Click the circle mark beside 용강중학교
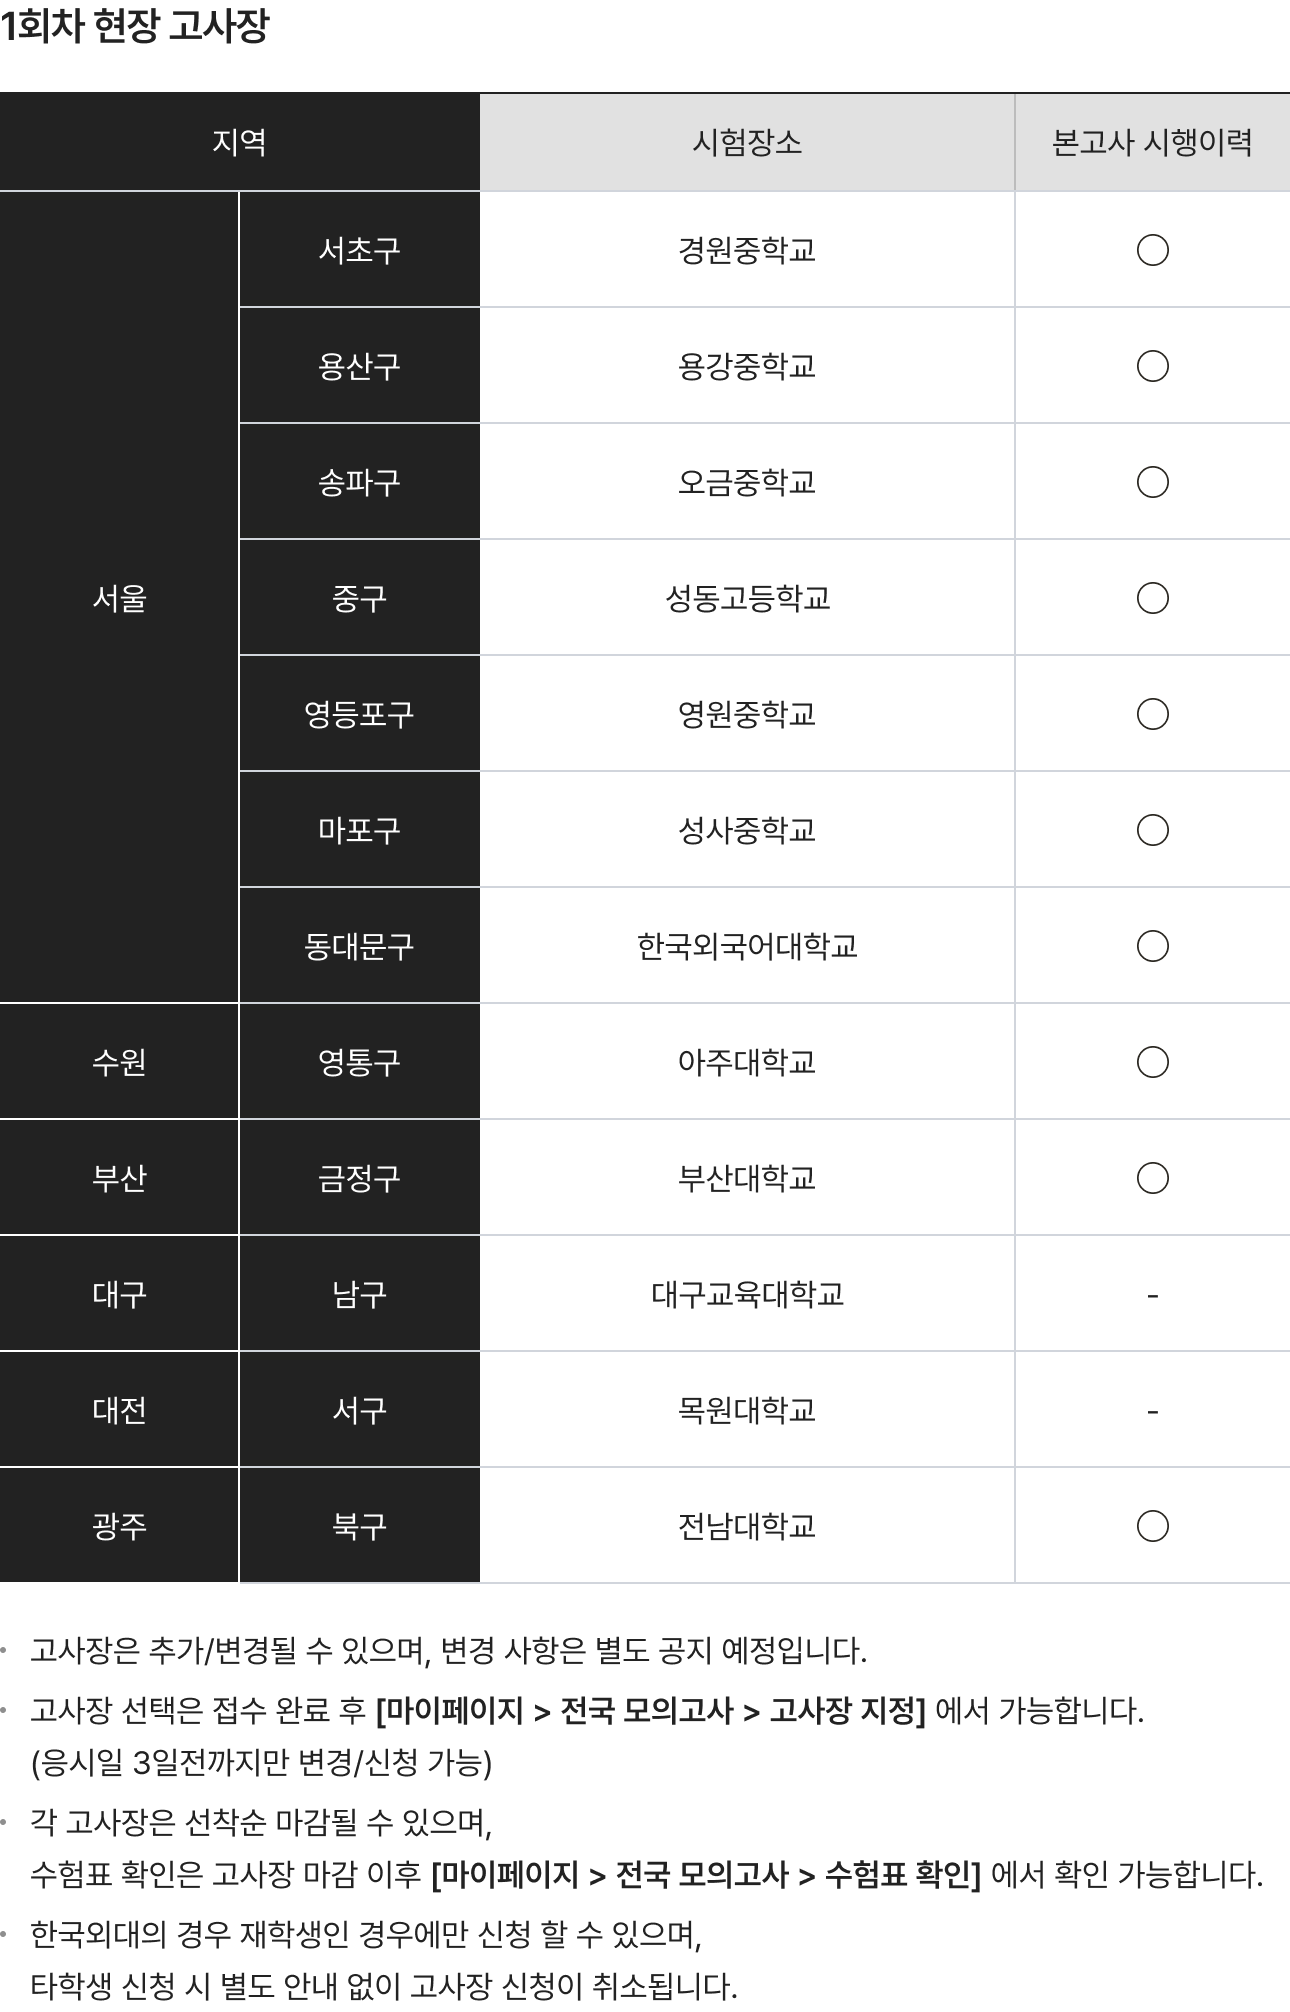The image size is (1290, 2012). (1152, 366)
